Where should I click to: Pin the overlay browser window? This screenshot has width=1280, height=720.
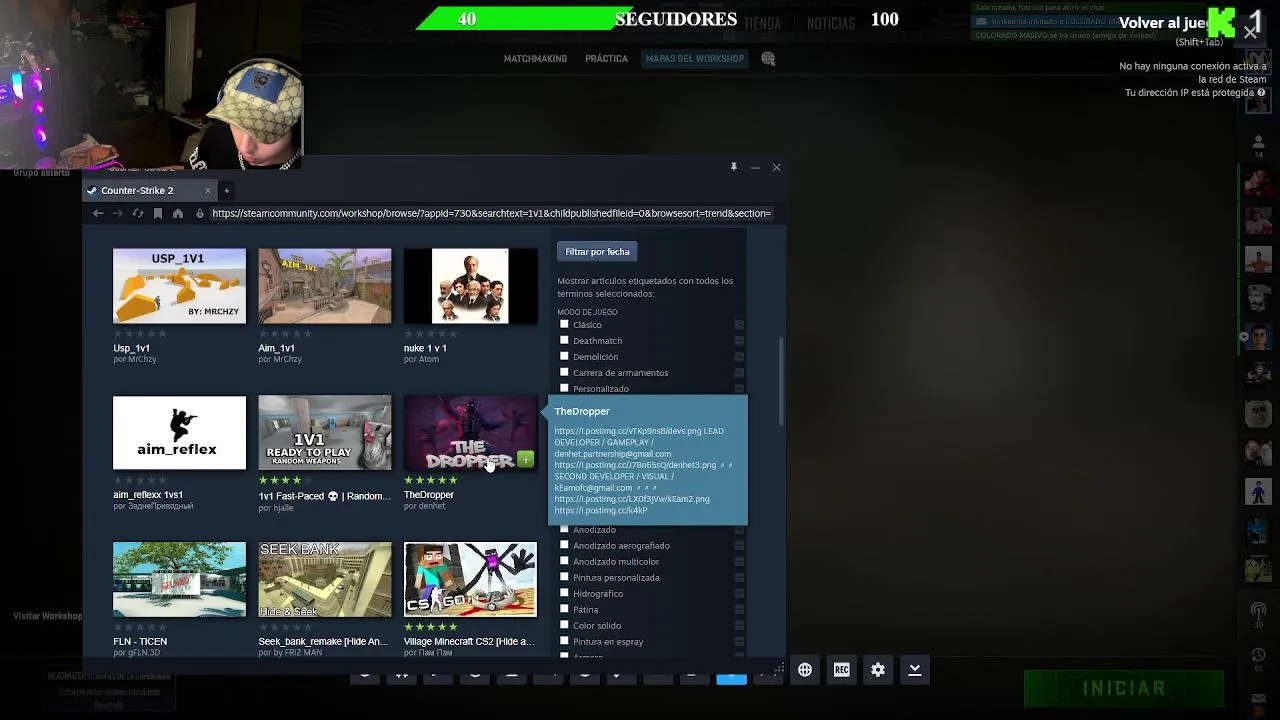[x=733, y=167]
